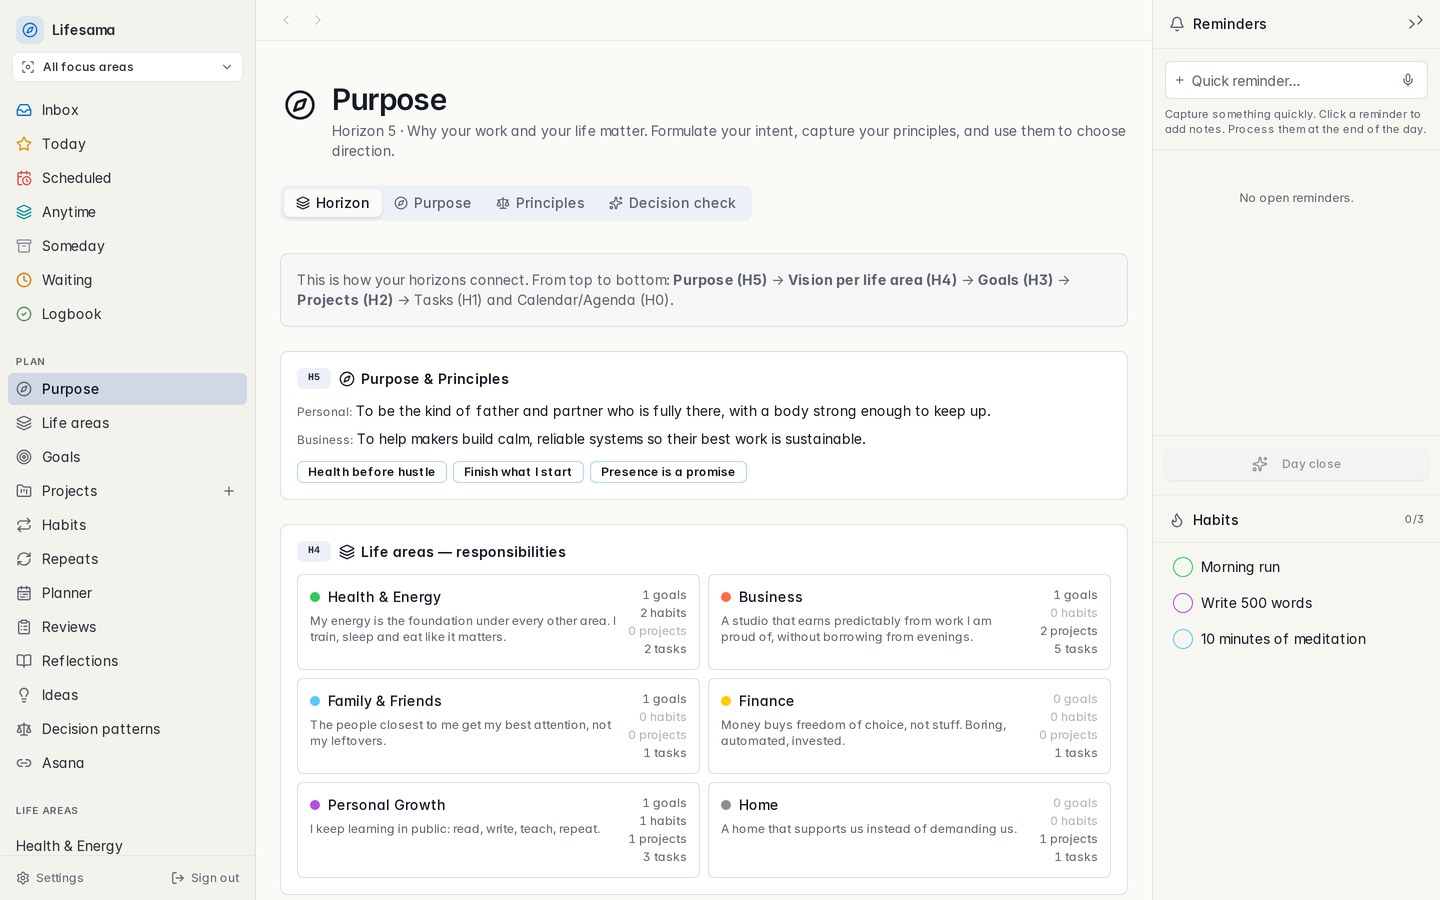Check off the Morning run habit

tap(1183, 567)
